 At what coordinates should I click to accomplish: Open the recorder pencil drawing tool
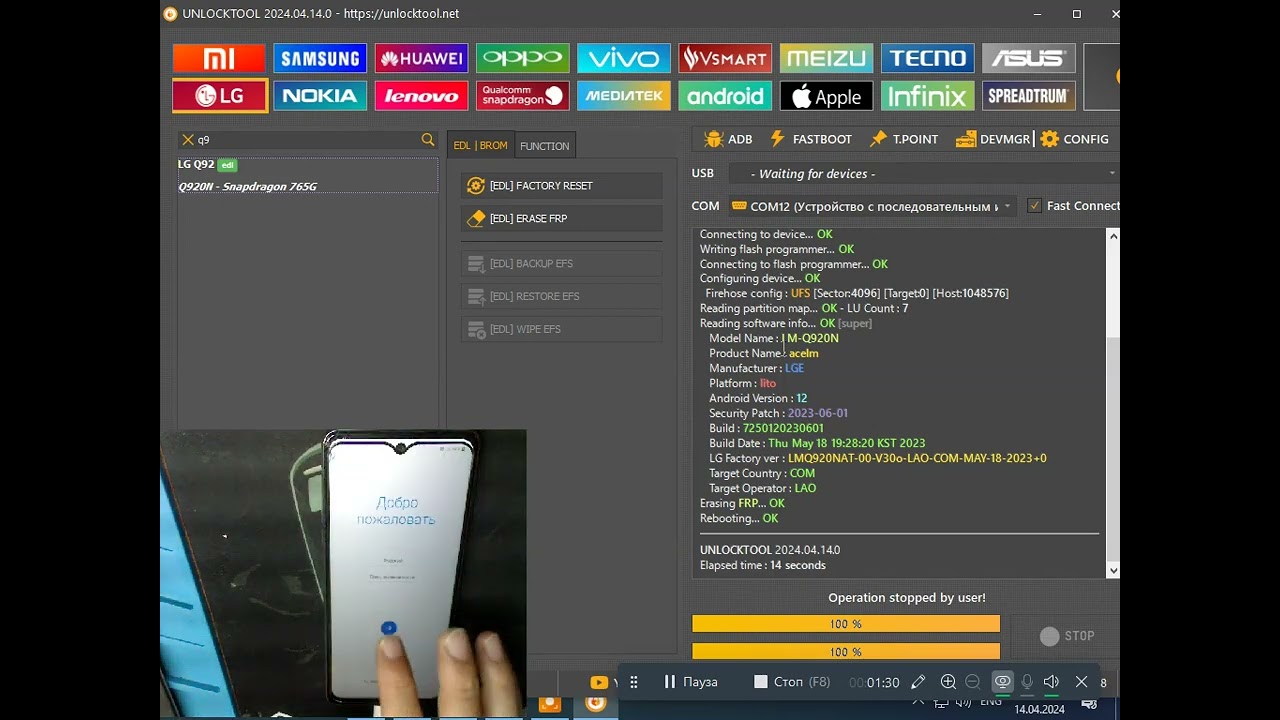click(x=918, y=682)
